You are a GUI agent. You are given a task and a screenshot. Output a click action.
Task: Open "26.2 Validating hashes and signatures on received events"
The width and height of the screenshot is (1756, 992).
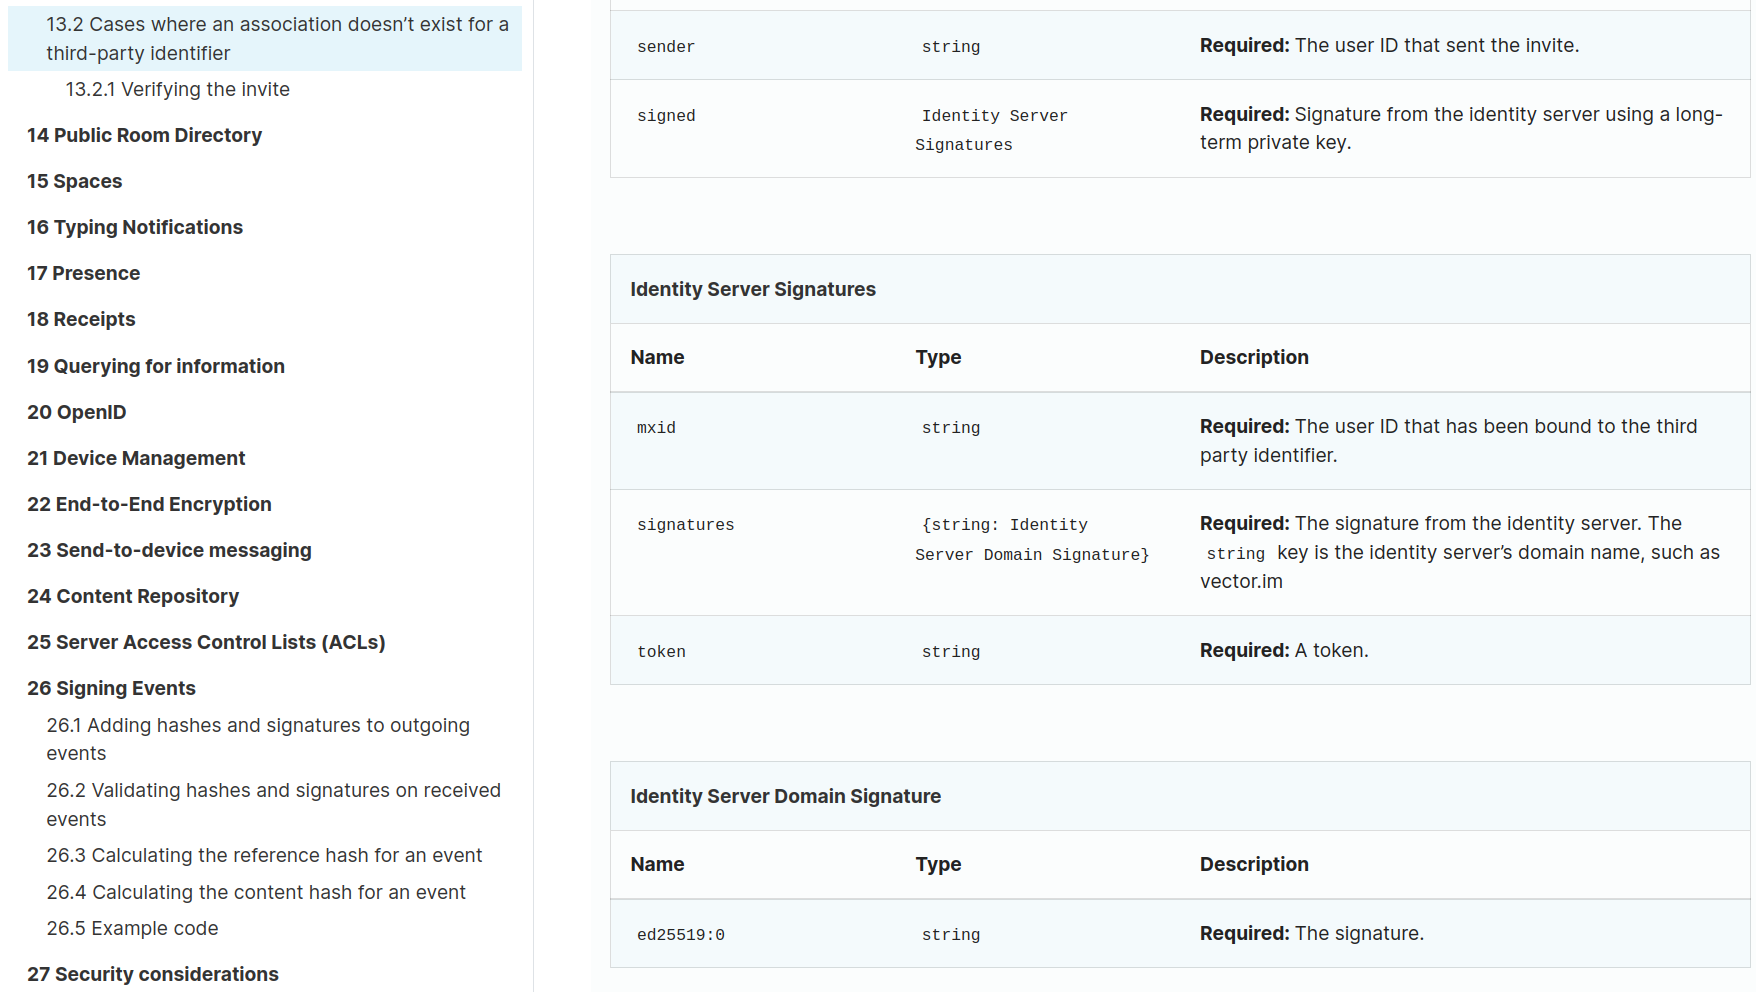pos(273,804)
